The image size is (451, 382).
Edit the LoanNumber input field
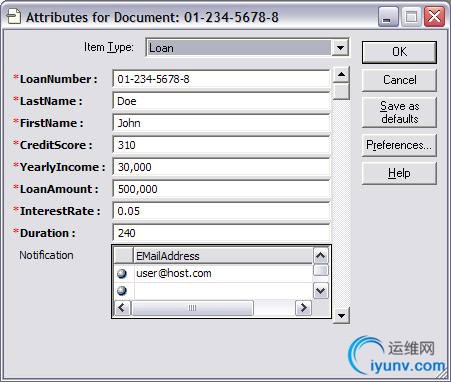(221, 79)
